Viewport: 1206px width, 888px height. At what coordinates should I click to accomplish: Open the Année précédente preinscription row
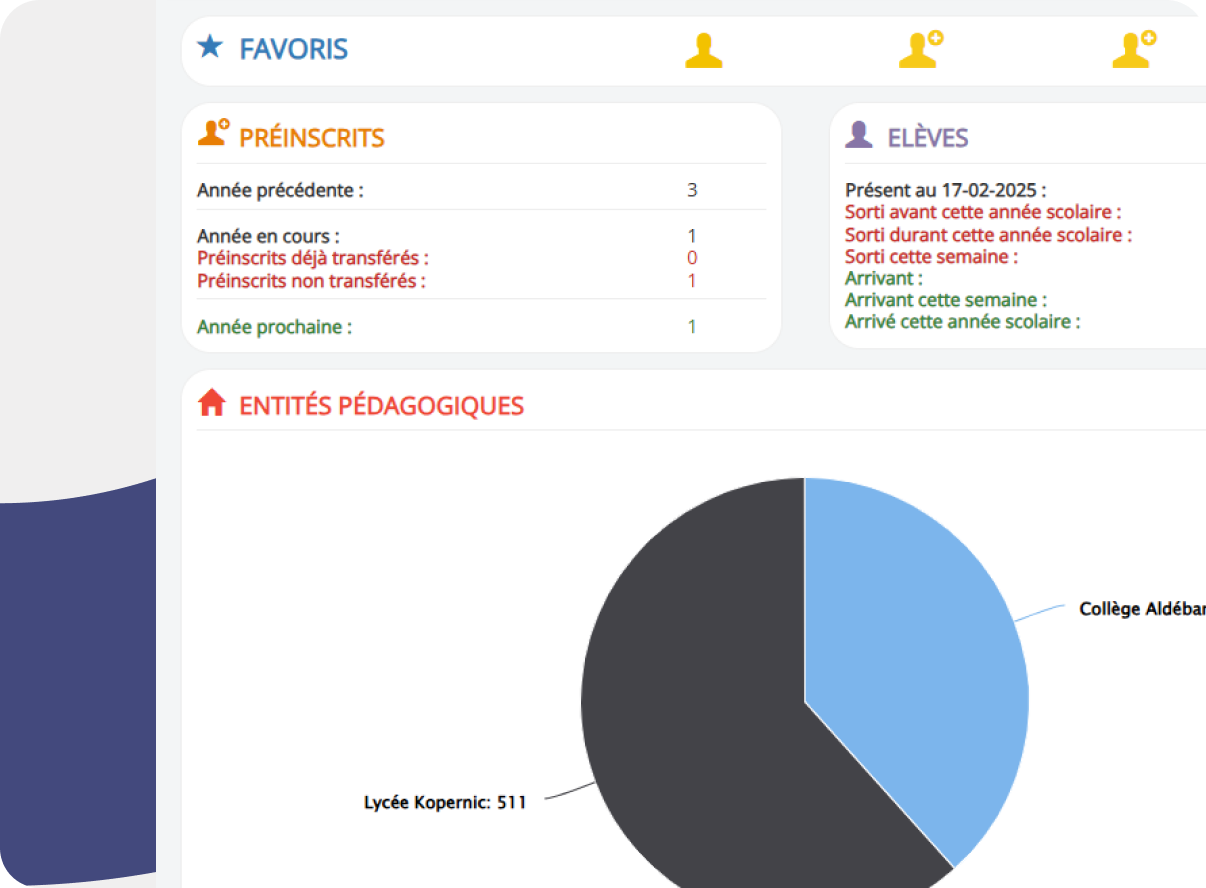click(280, 190)
